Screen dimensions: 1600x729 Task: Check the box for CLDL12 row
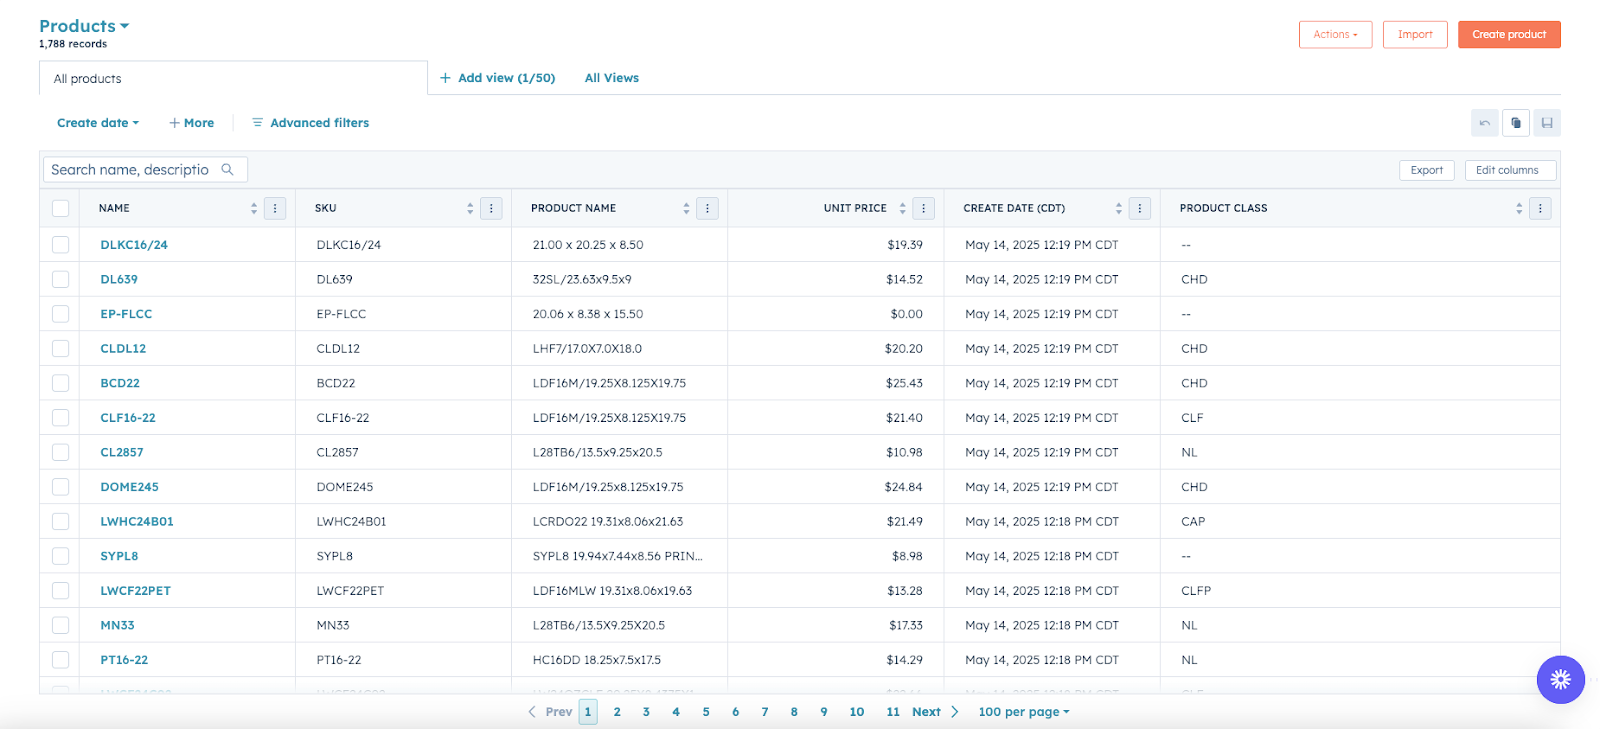[x=61, y=349]
